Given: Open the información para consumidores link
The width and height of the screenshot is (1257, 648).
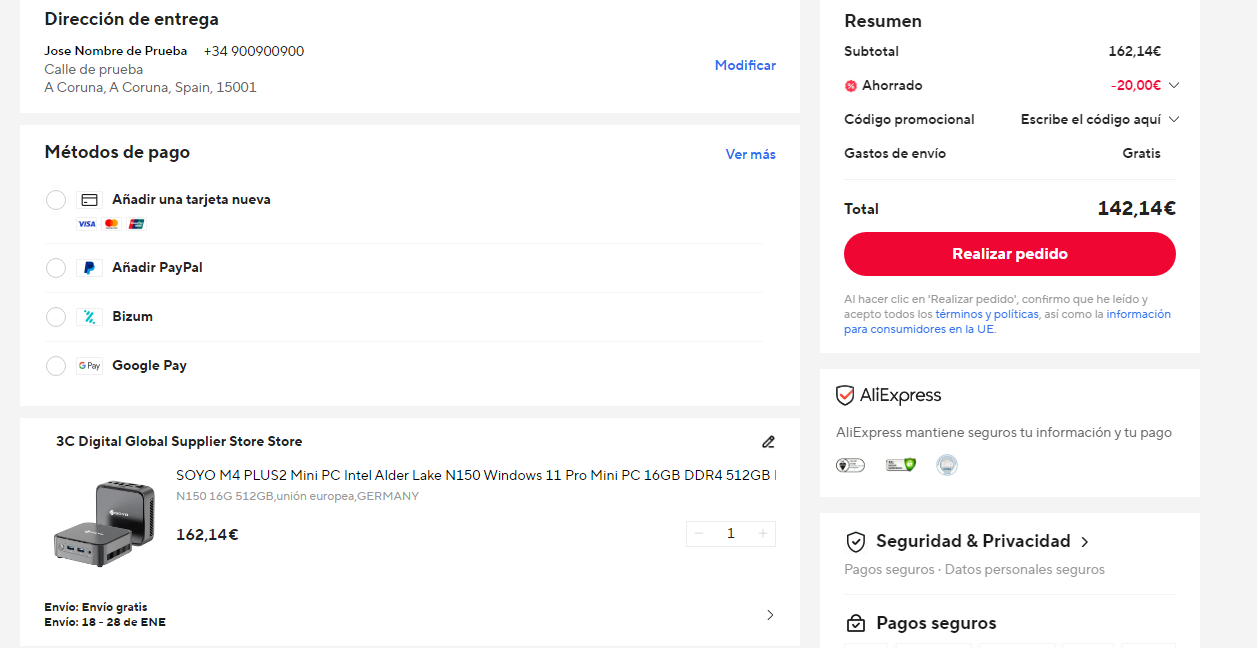Looking at the screenshot, I should pos(1007,322).
